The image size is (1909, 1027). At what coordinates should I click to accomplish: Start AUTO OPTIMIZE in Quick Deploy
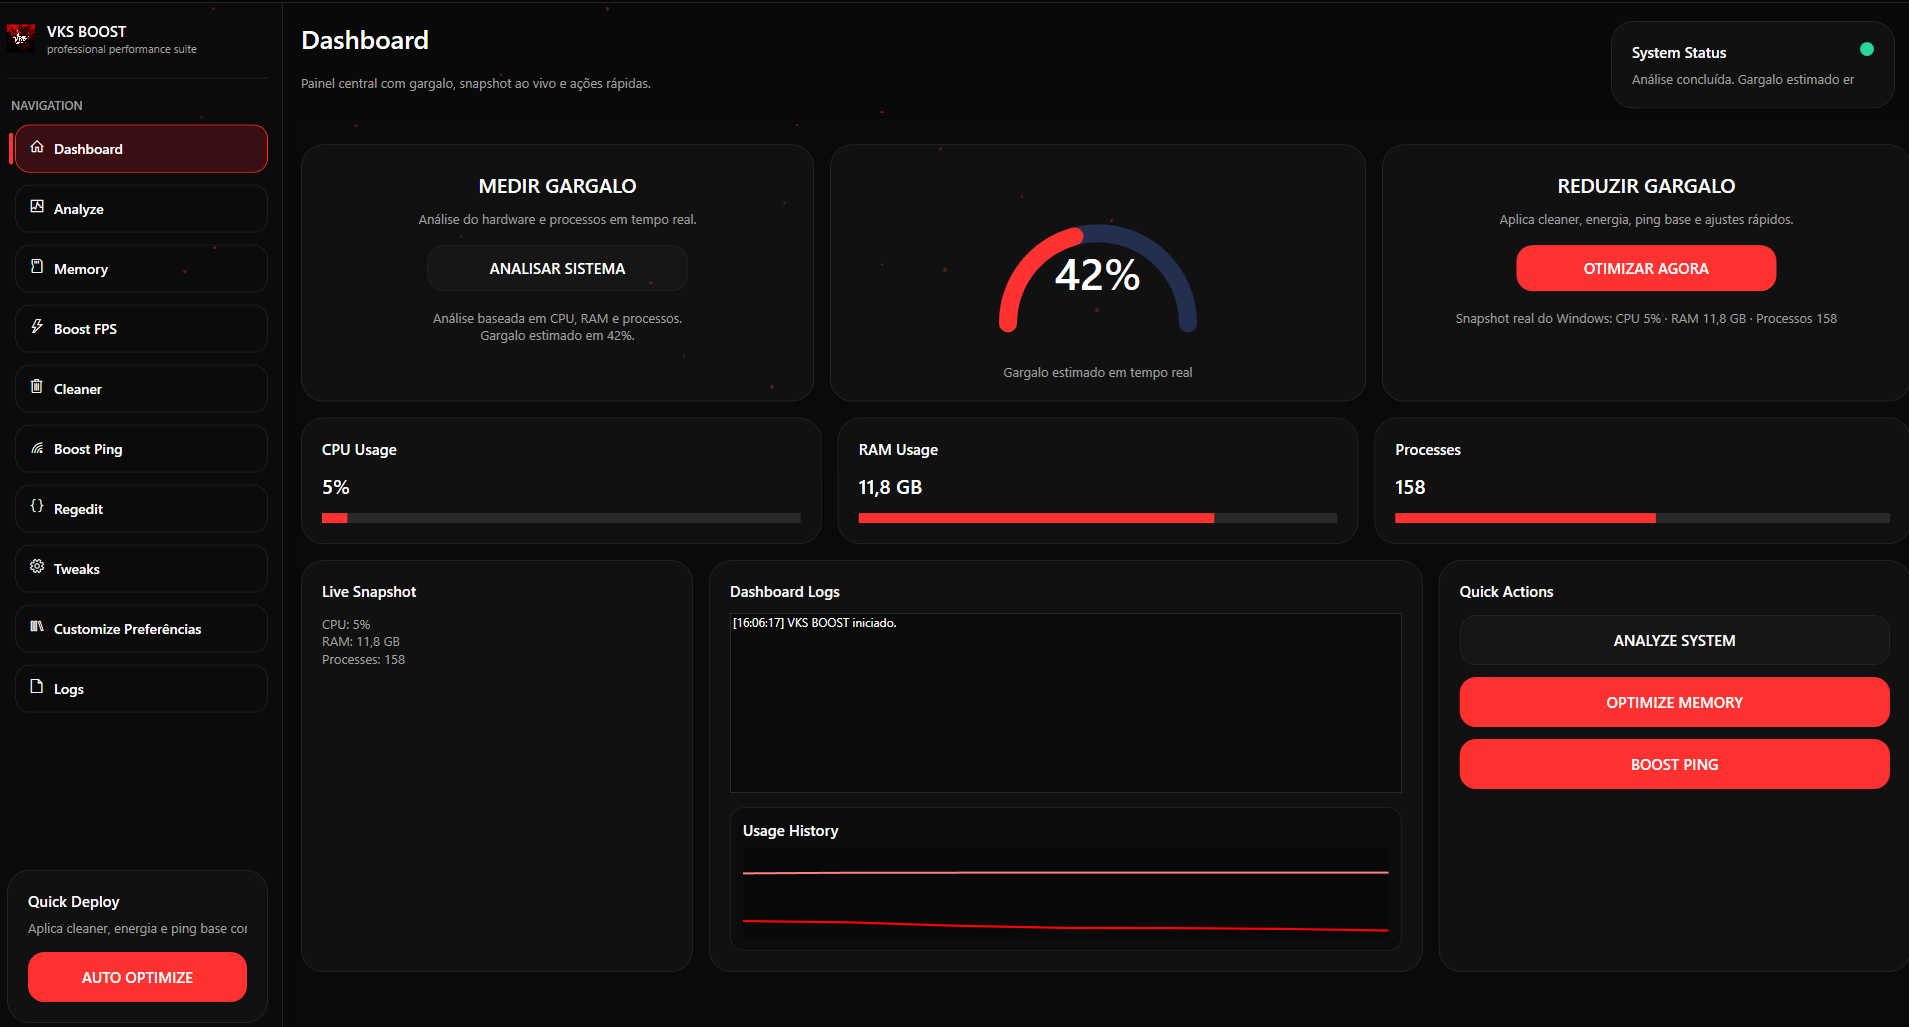click(137, 978)
